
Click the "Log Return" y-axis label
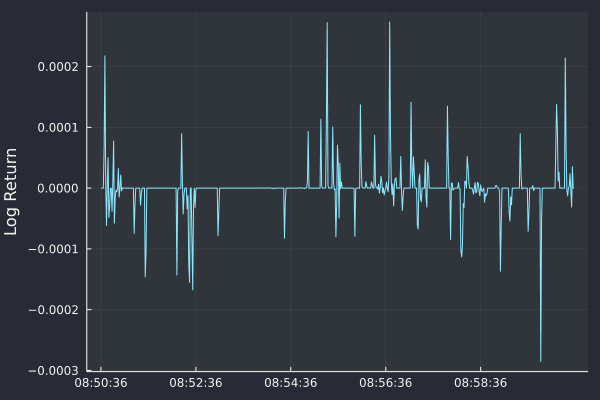coord(12,191)
